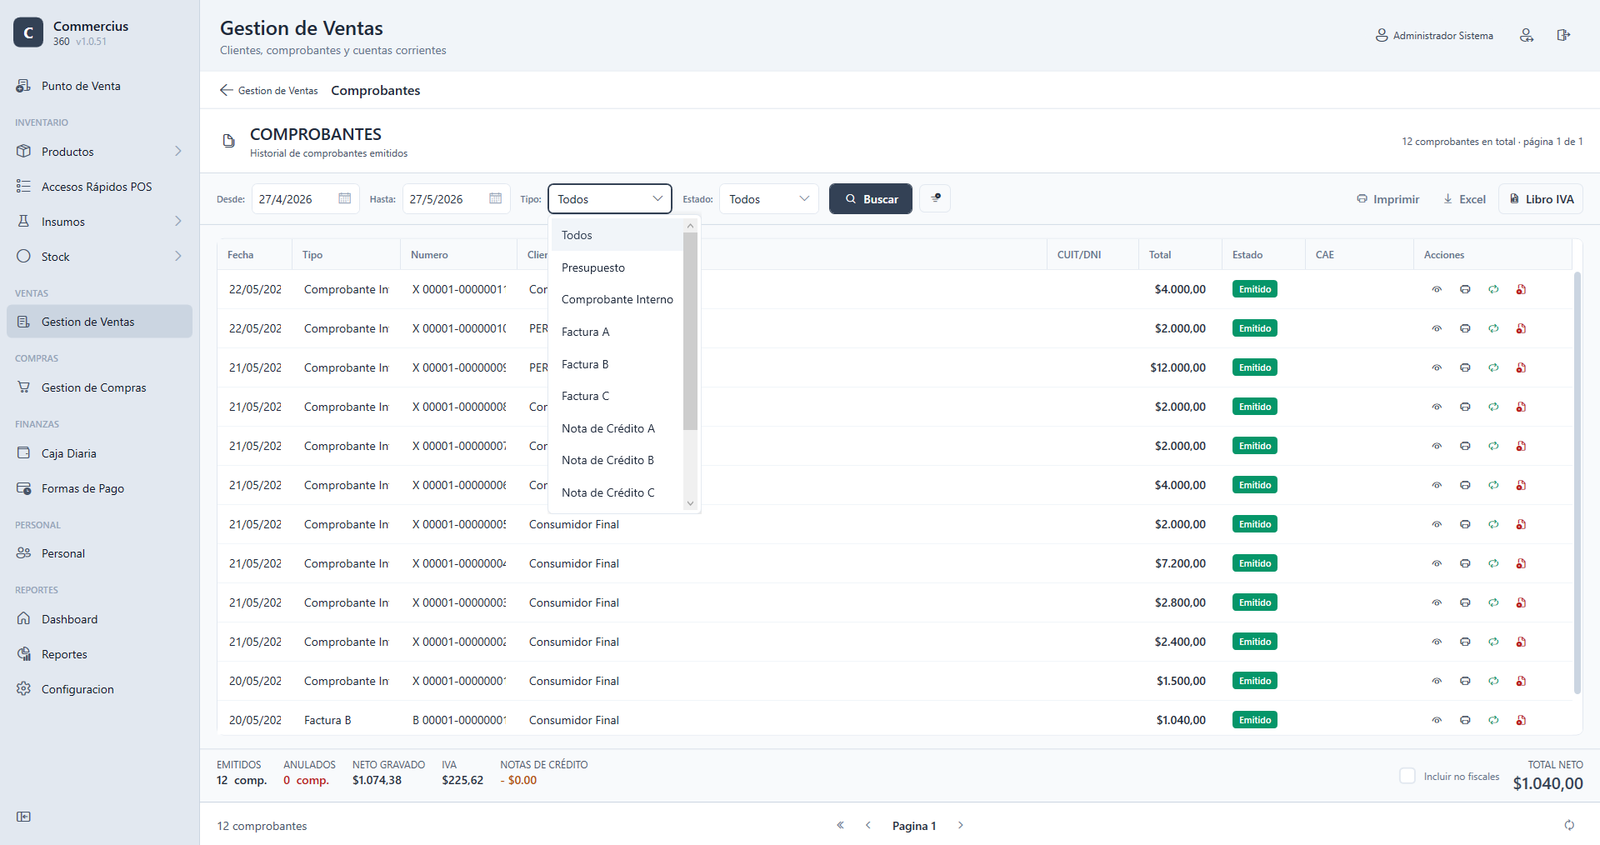Viewport: 1600px width, 845px height.
Task: Click the dropdown list scrollbar thumb
Action: click(690, 331)
